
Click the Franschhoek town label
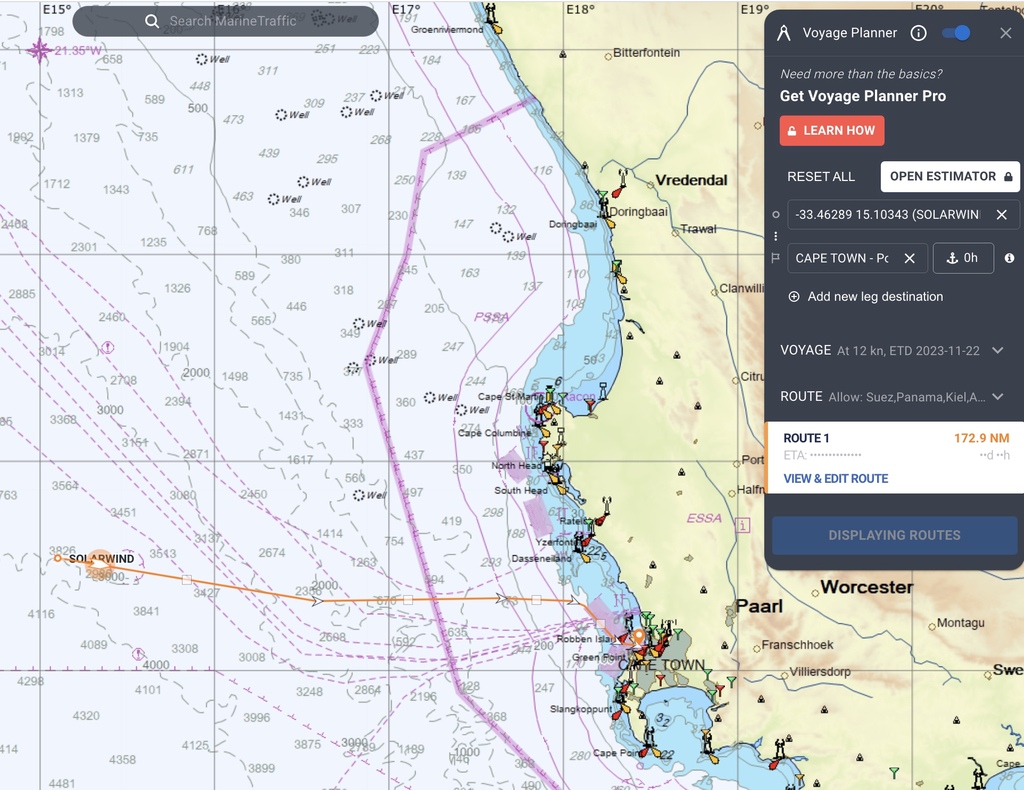[x=797, y=645]
